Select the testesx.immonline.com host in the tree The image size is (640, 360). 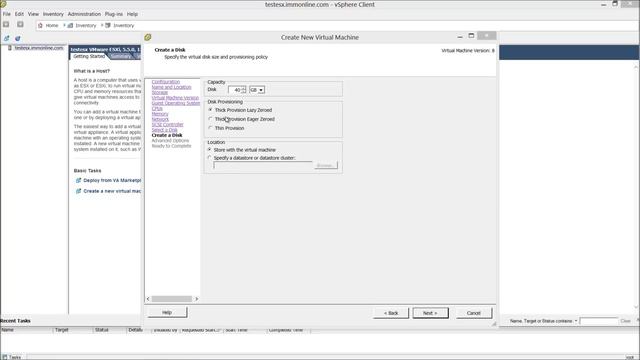pyautogui.click(x=39, y=48)
